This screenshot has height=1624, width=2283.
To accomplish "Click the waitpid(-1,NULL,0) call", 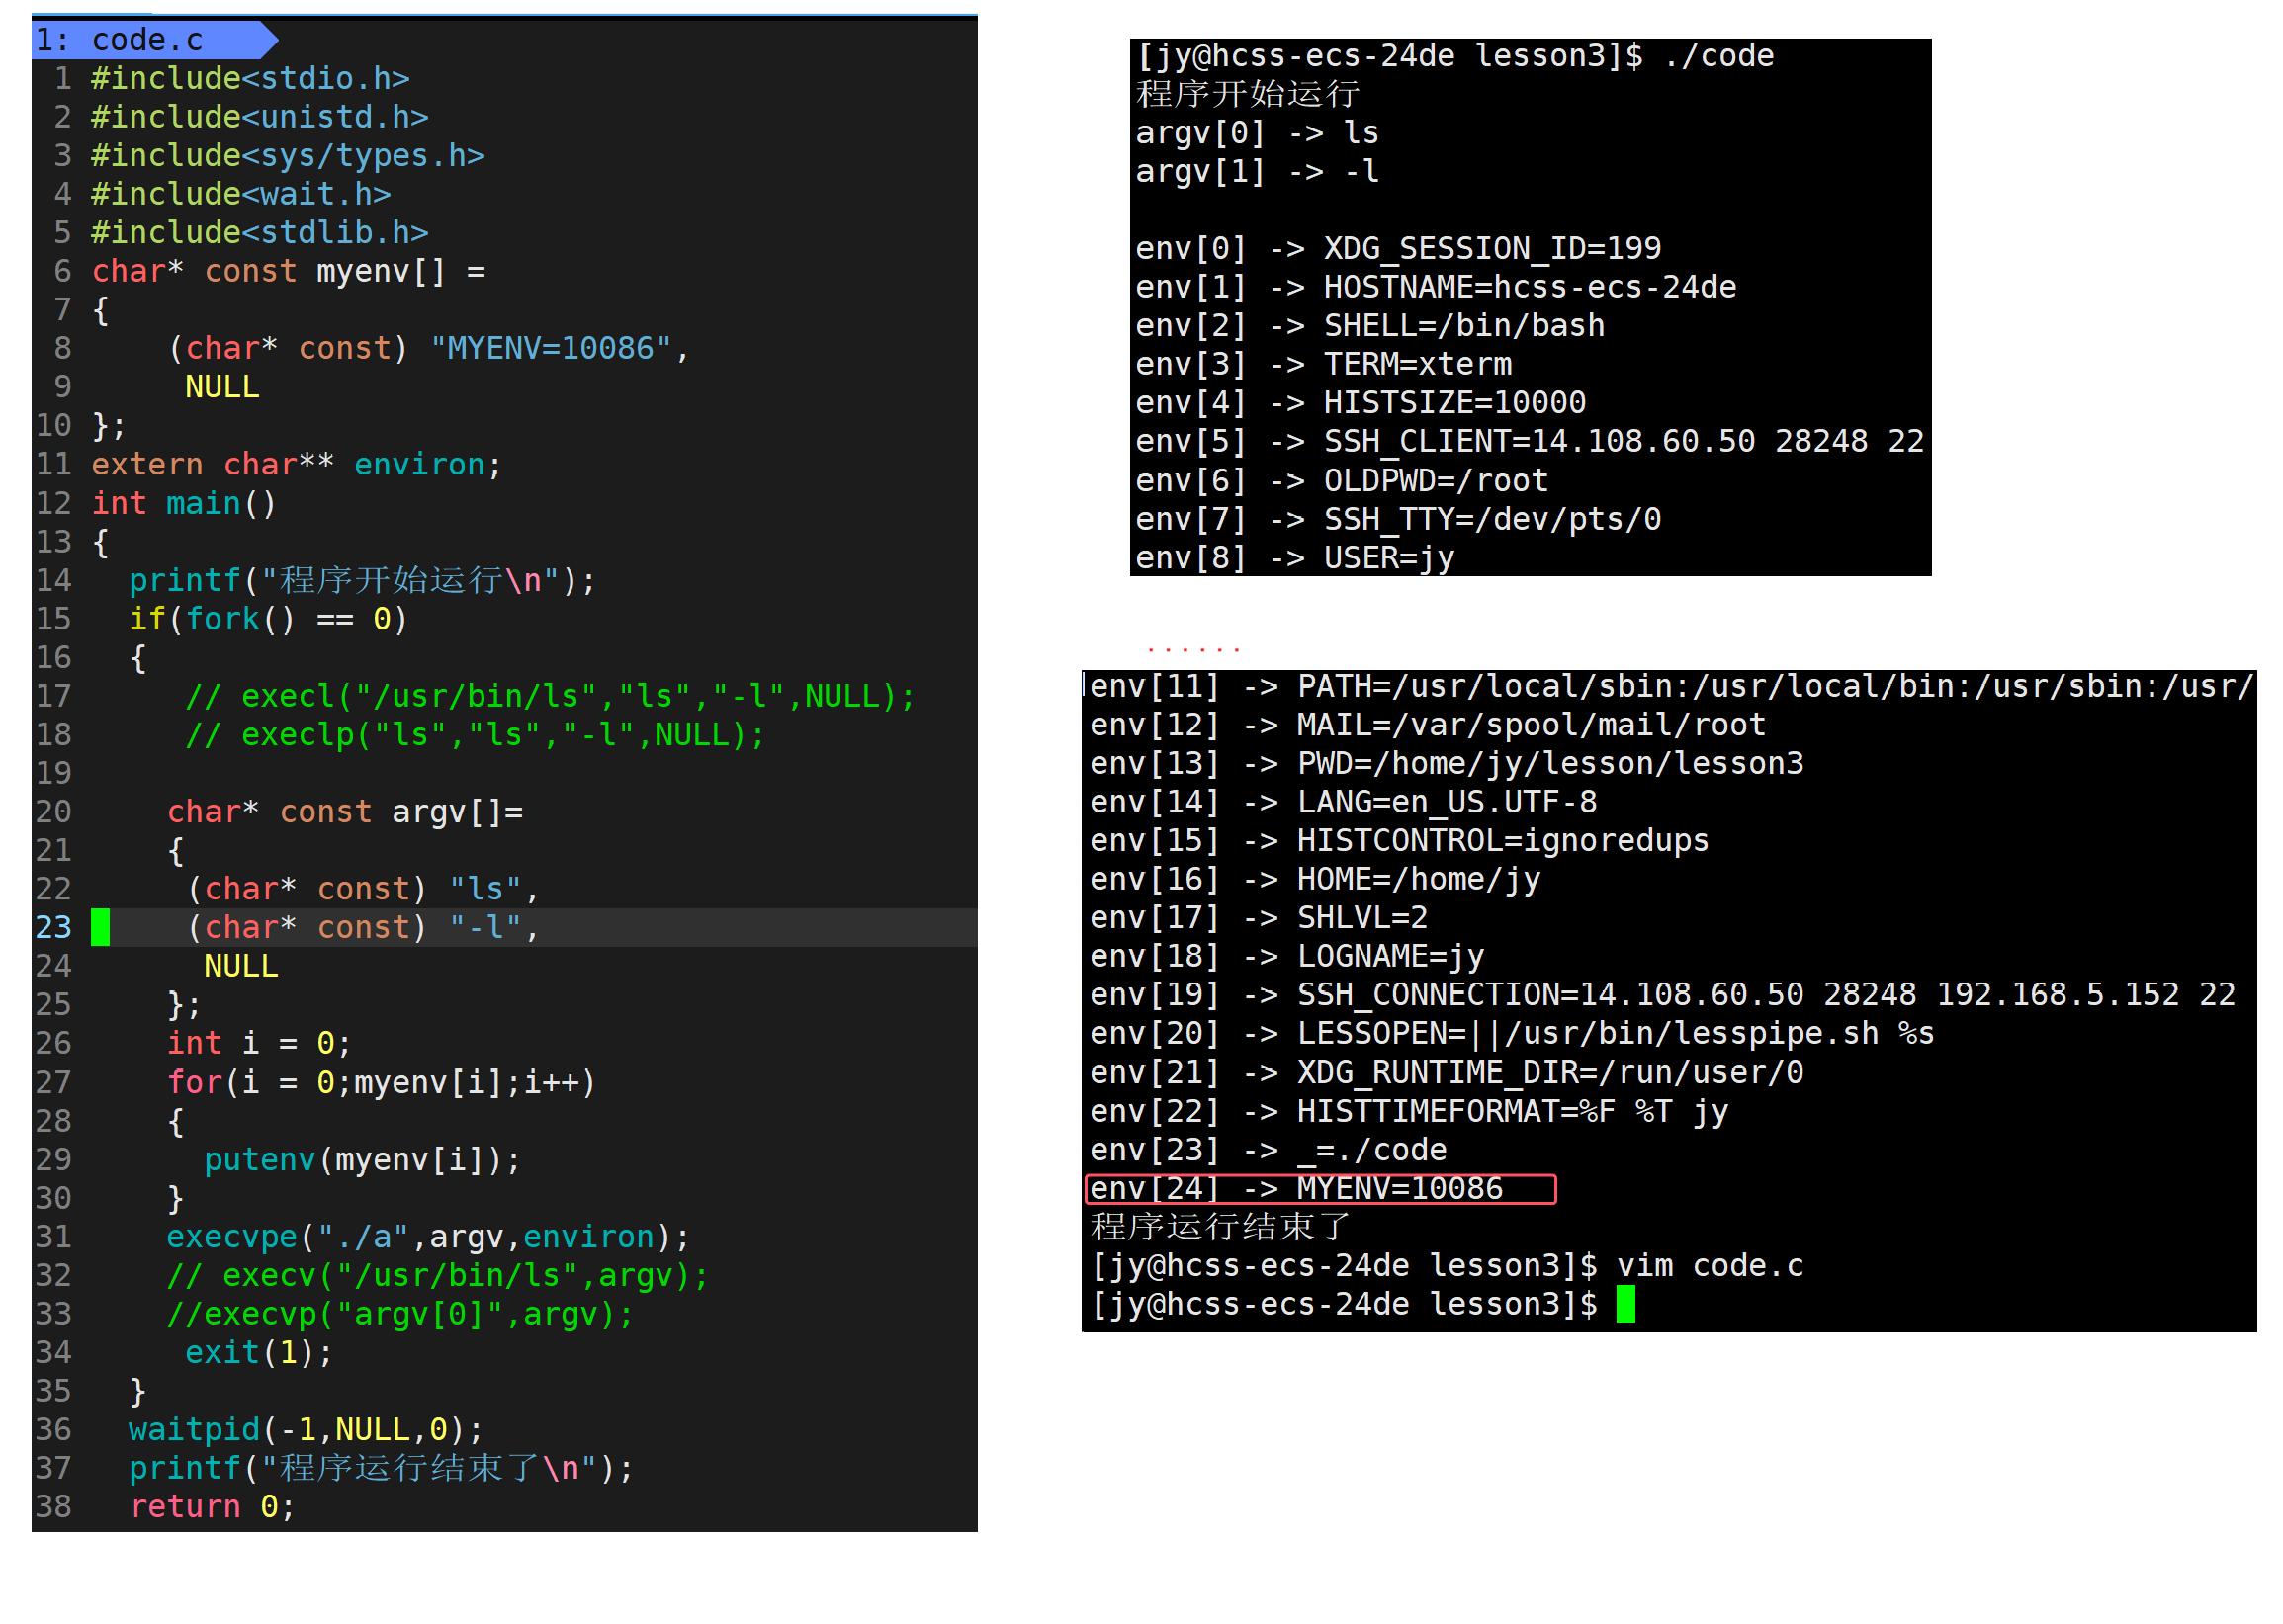I will pos(305,1430).
